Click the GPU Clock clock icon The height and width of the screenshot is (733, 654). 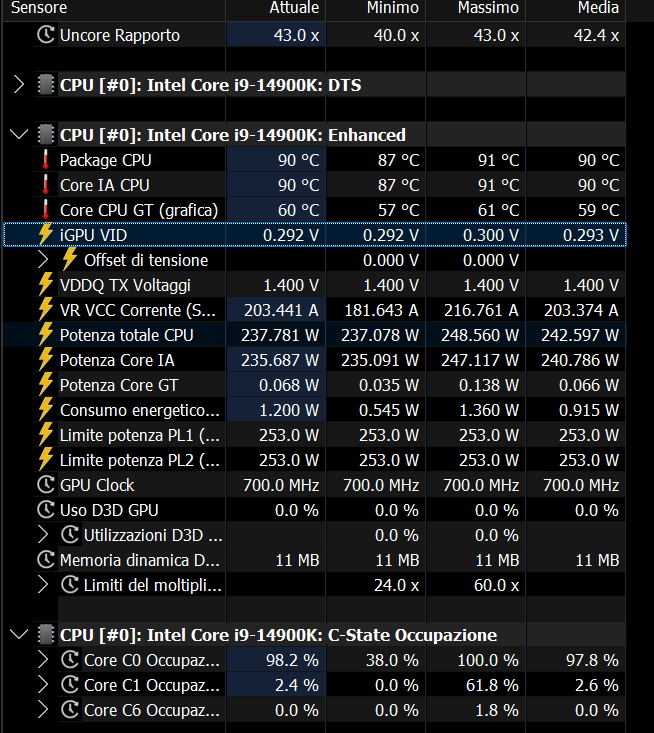(46, 485)
